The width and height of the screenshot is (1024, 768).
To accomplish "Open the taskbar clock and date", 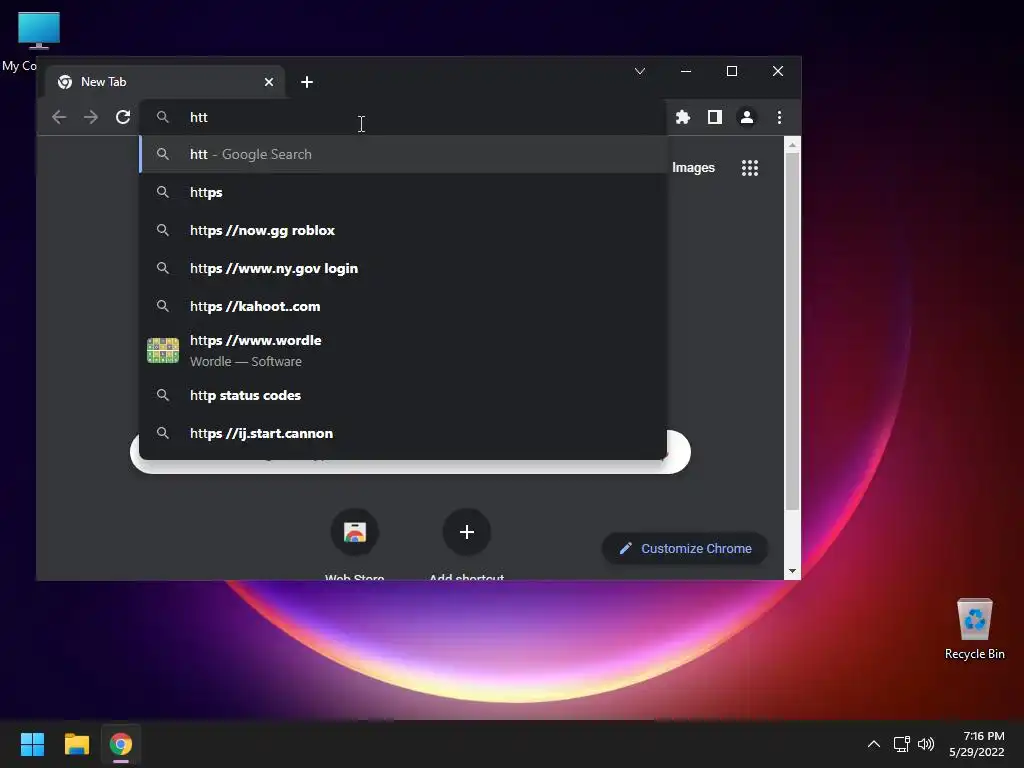I will pyautogui.click(x=977, y=744).
